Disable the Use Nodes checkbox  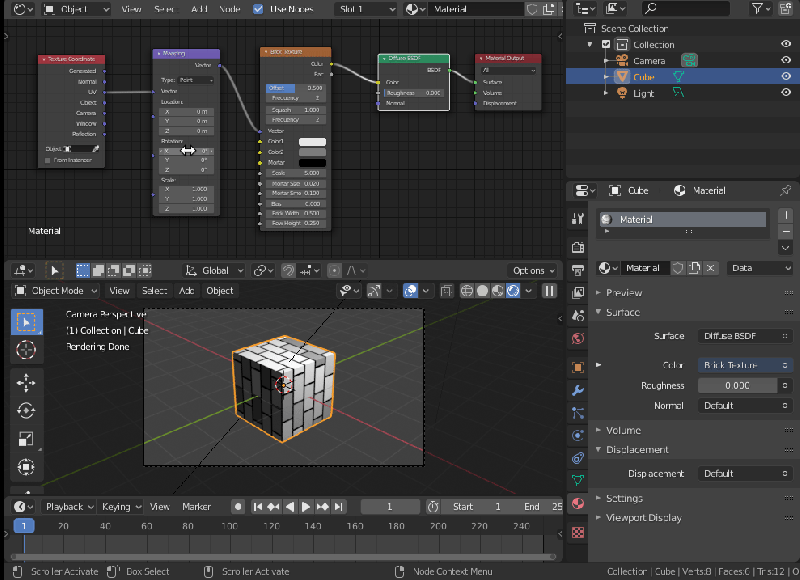coord(258,9)
